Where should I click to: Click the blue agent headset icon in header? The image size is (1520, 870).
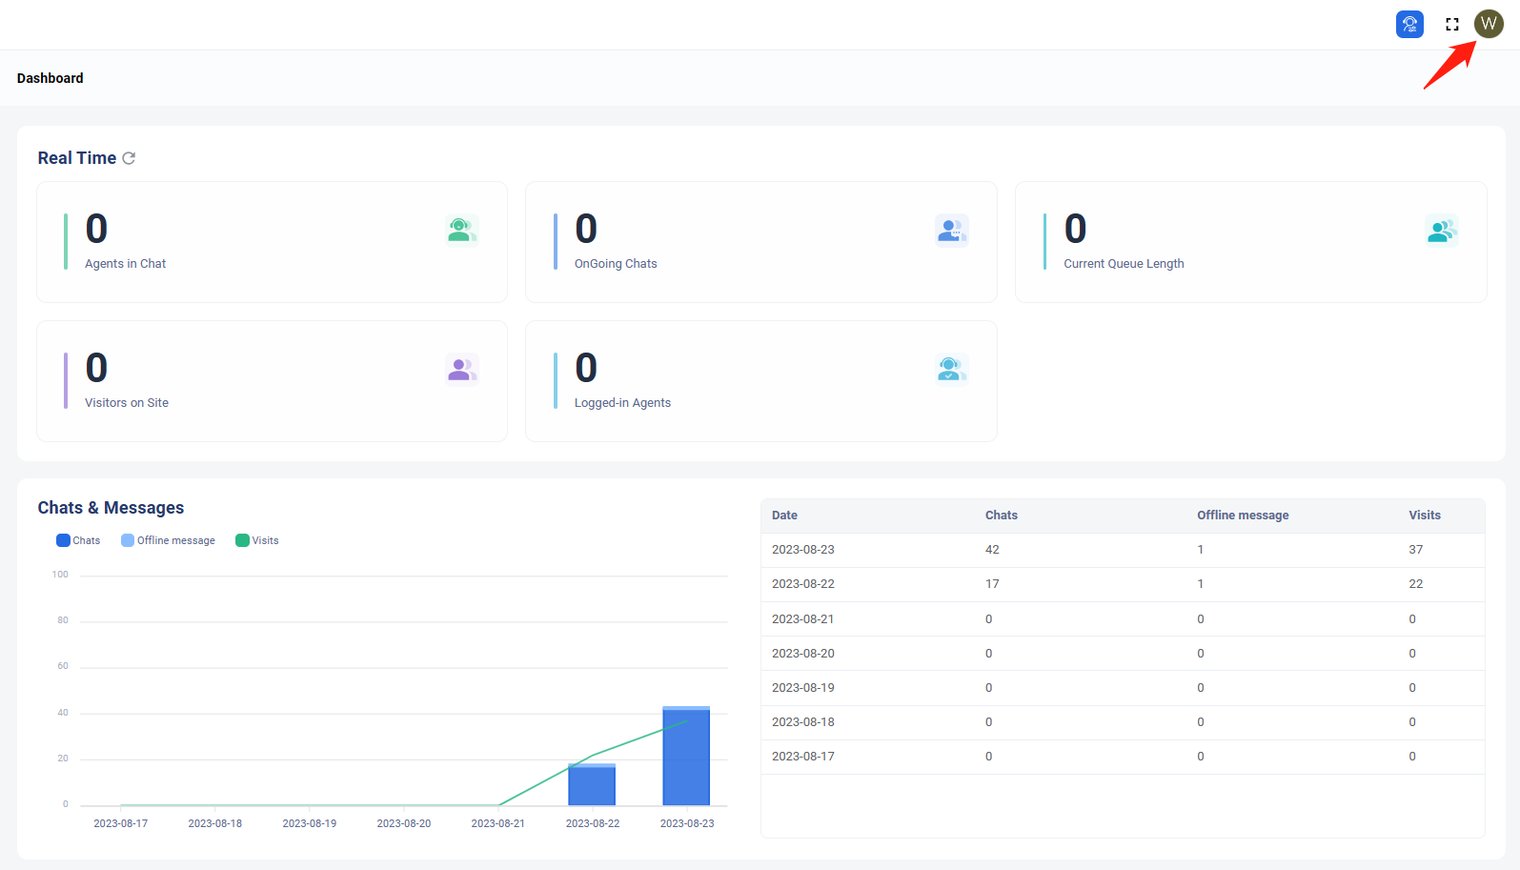pos(1409,24)
